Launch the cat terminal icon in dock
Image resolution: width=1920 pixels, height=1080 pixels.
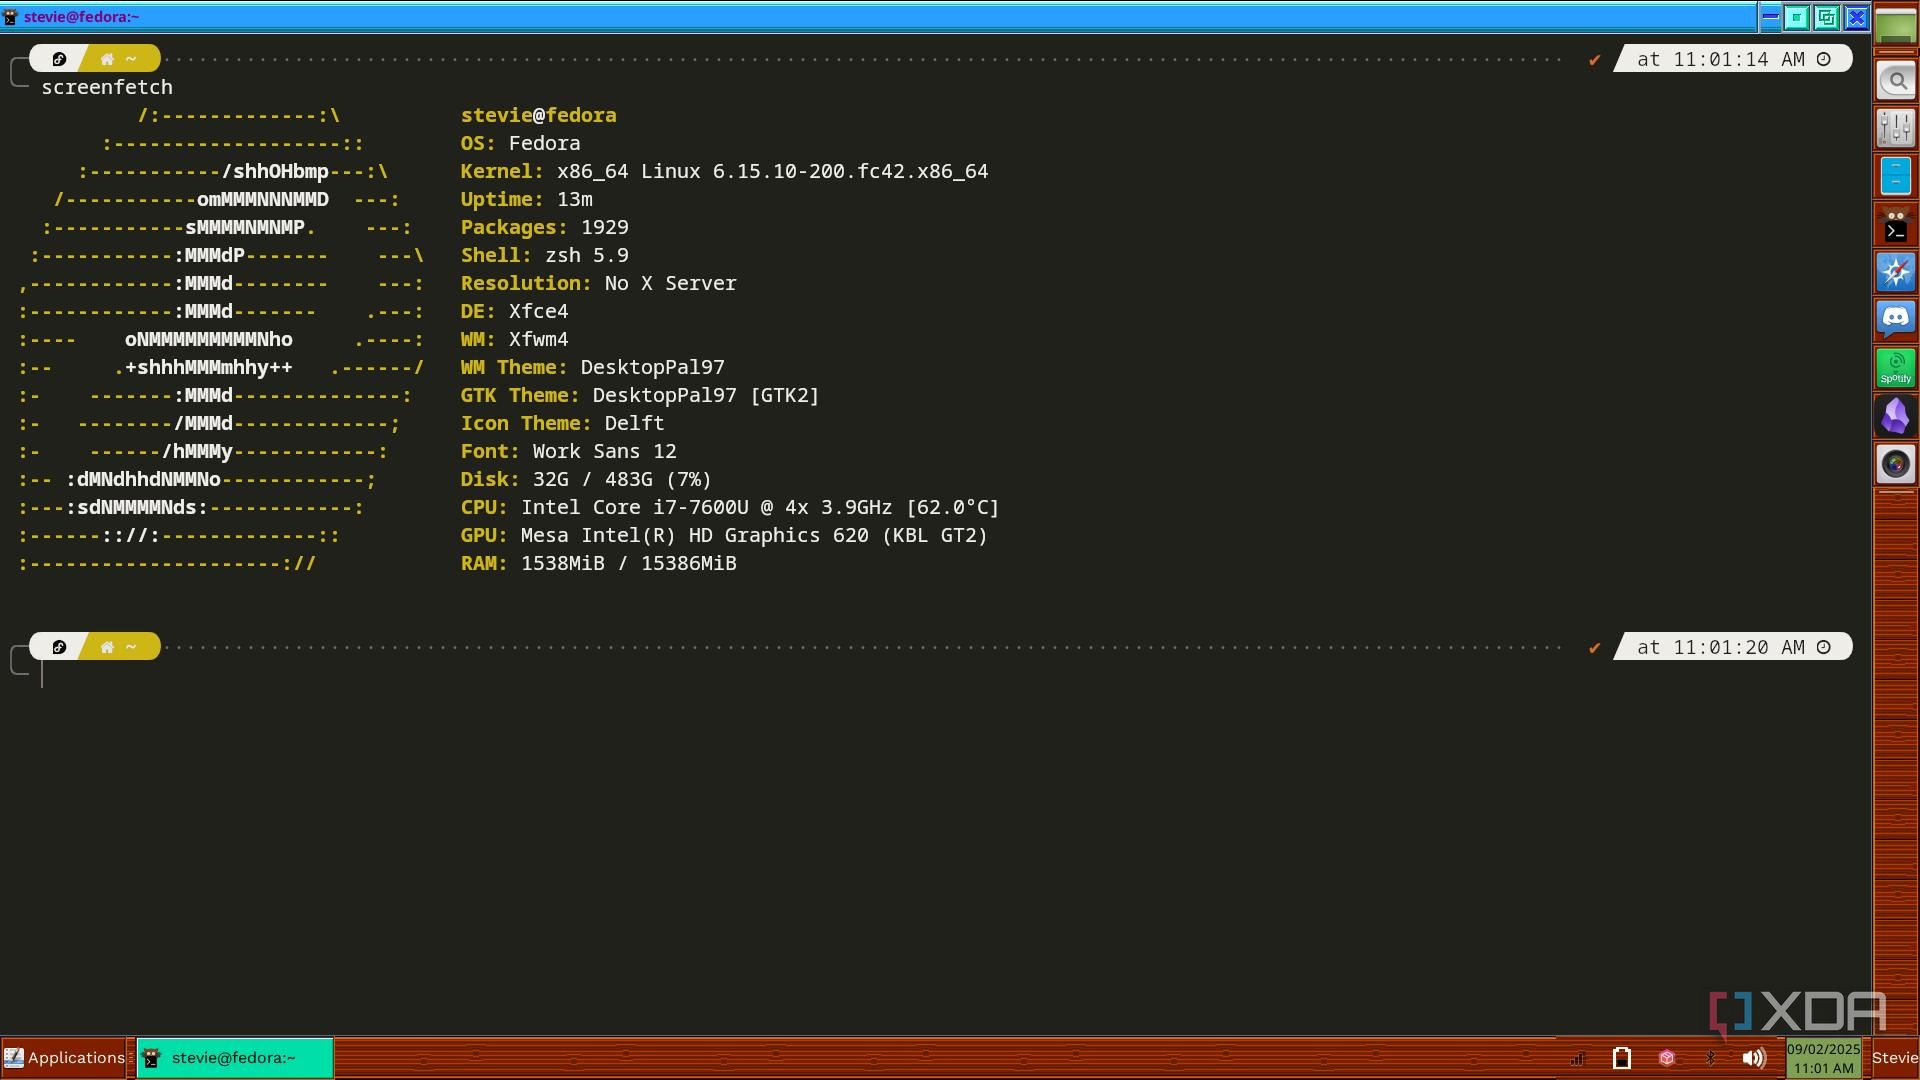[x=1896, y=226]
